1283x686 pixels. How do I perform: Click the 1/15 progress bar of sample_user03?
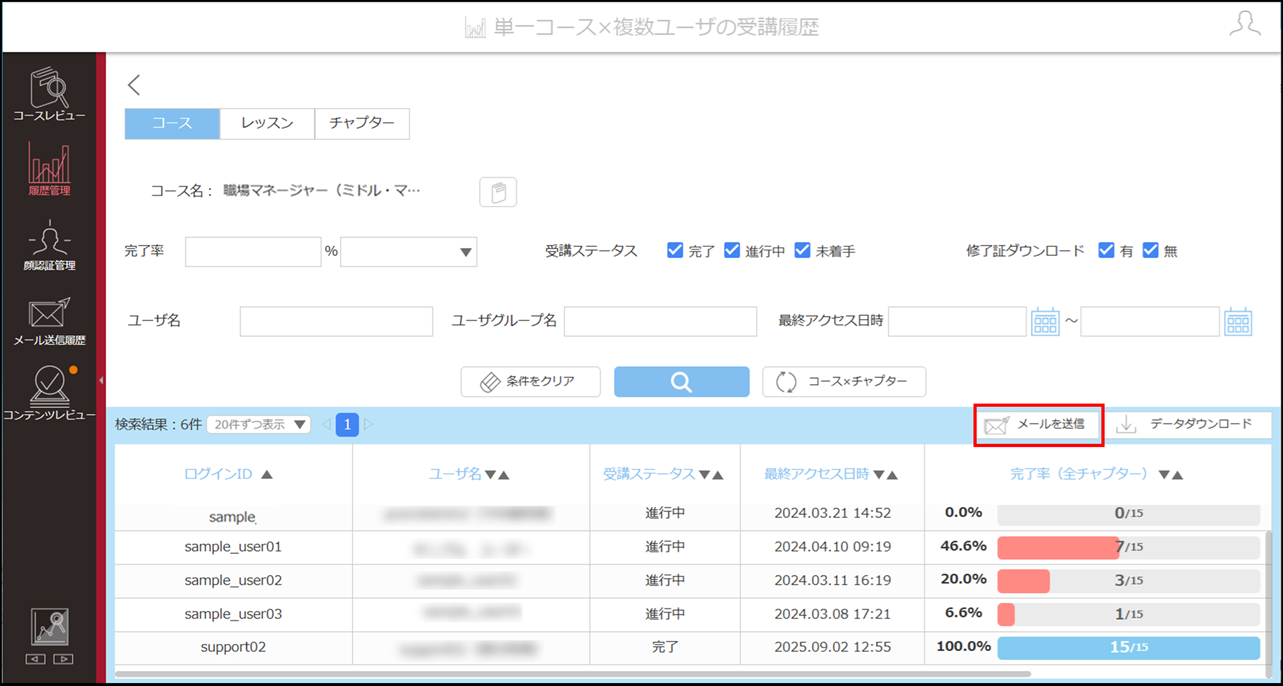point(1129,614)
